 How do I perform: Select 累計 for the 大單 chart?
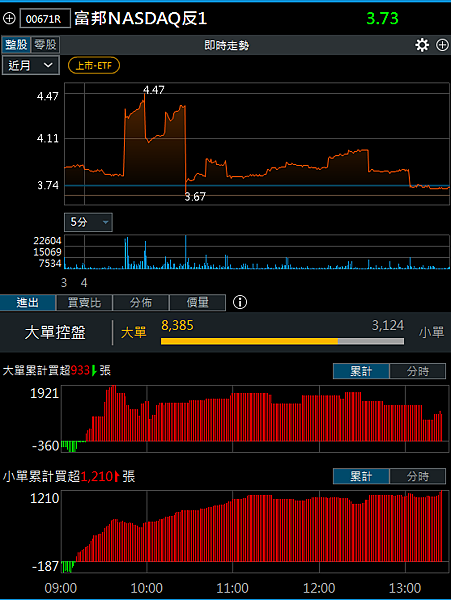pyautogui.click(x=361, y=371)
